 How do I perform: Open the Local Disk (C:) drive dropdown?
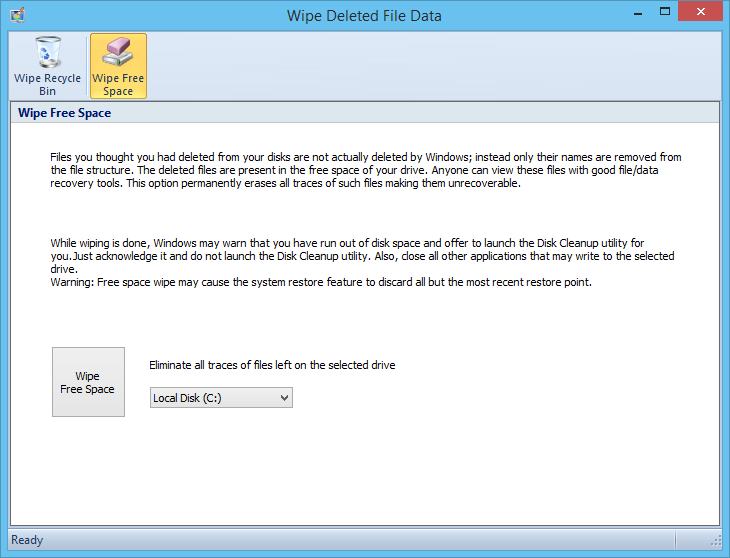[x=220, y=398]
